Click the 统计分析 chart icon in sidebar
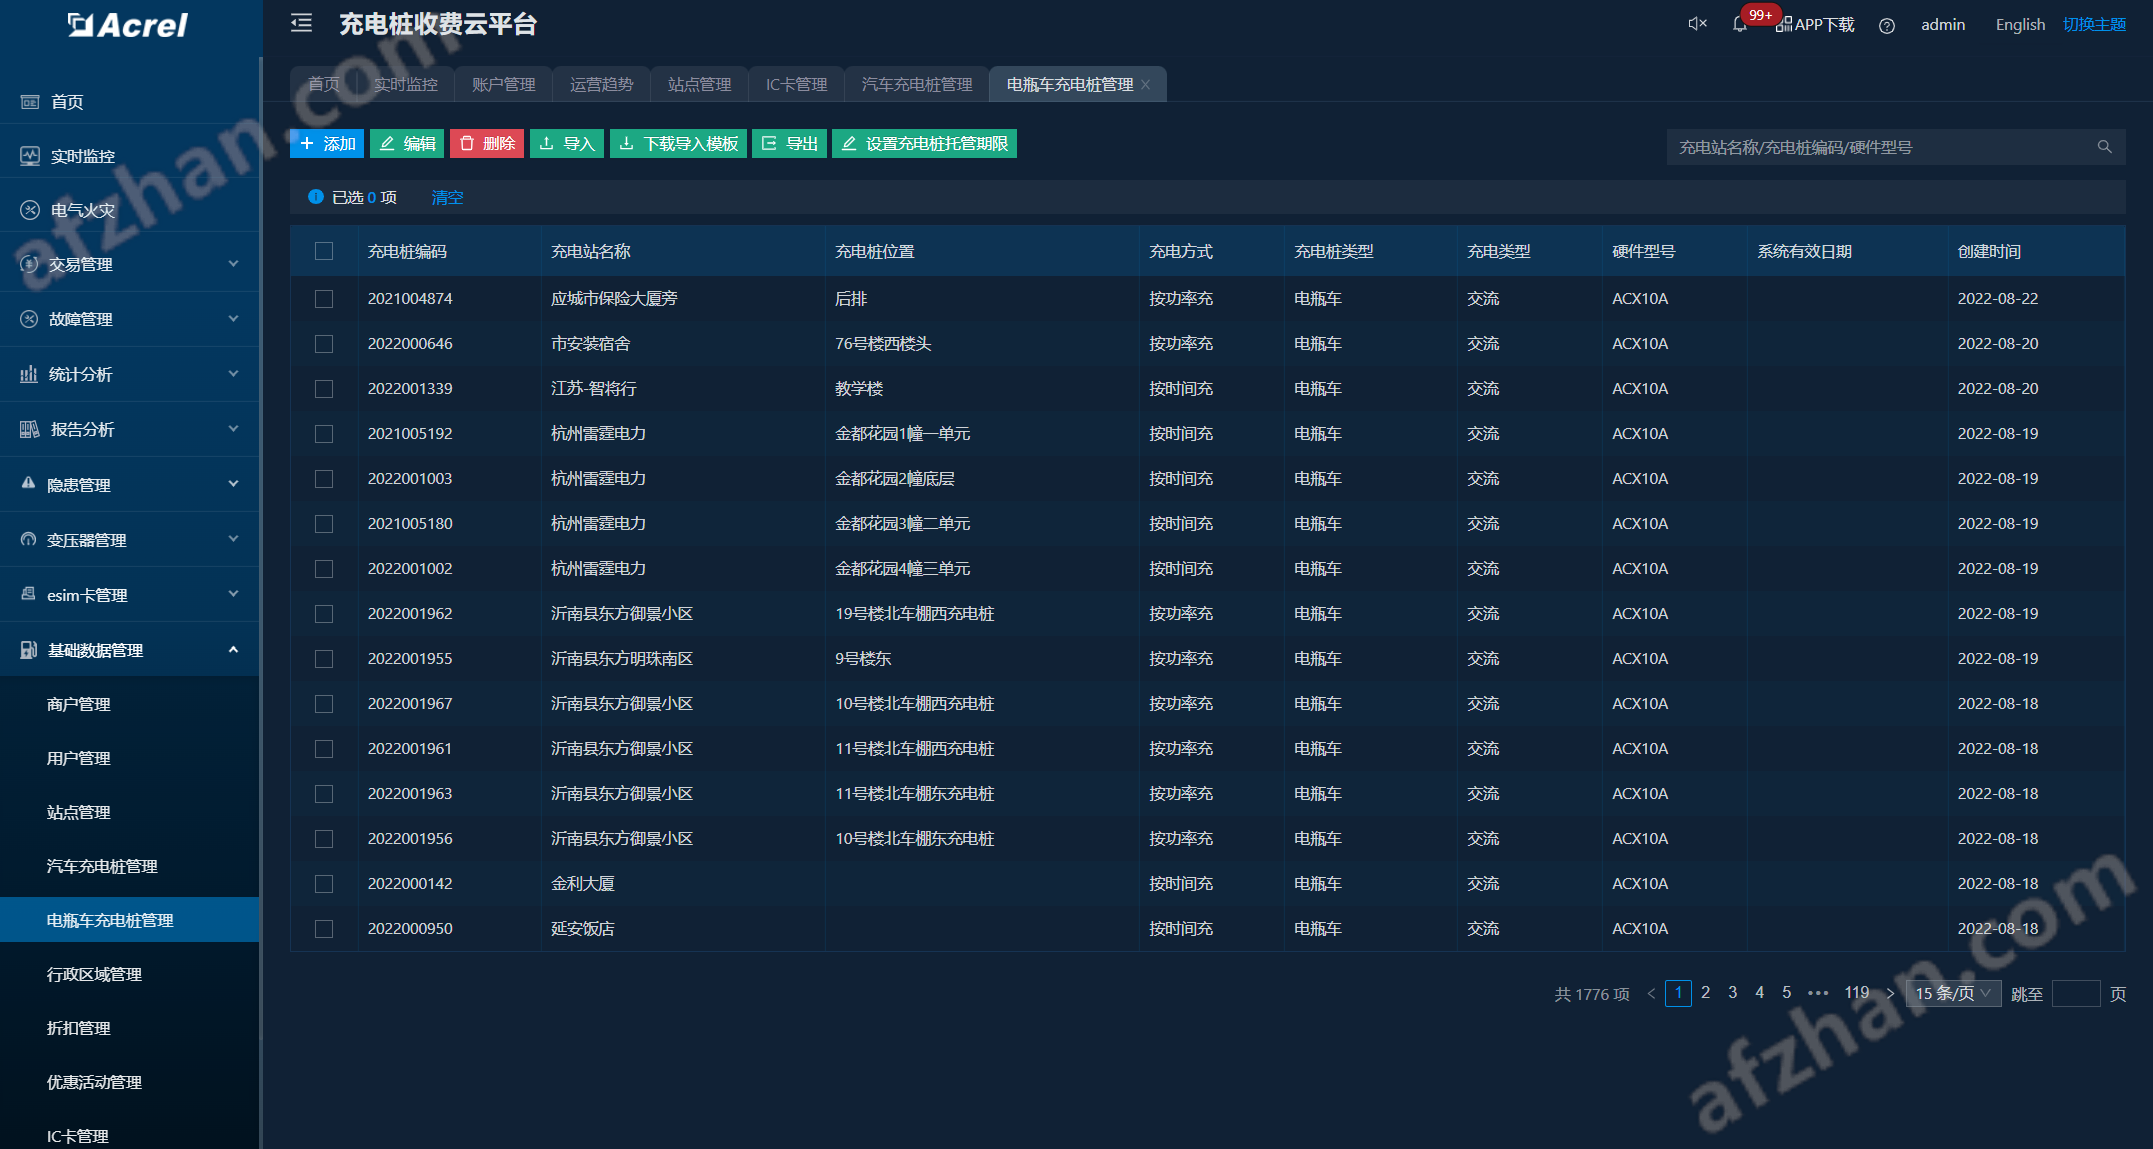This screenshot has height=1149, width=2153. click(29, 374)
